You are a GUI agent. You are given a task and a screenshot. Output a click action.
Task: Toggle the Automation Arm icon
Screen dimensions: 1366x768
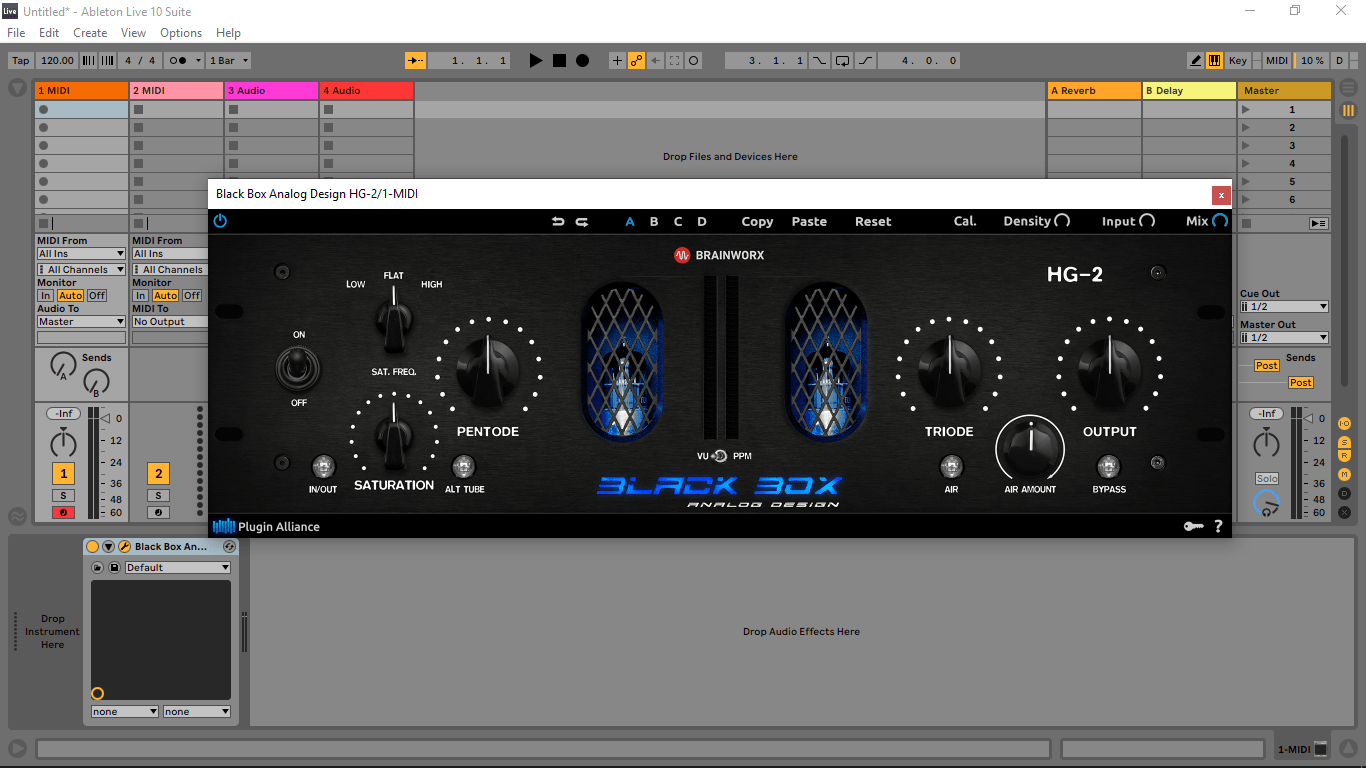636,61
